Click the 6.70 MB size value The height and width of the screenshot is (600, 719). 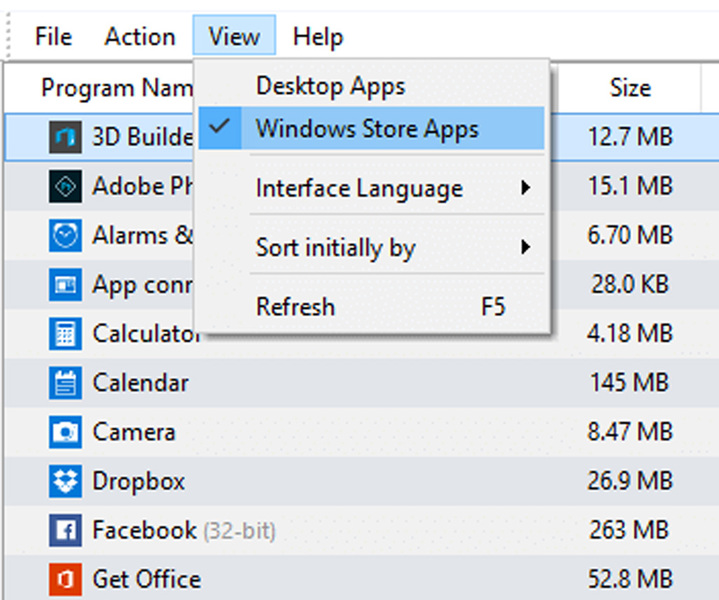(630, 235)
